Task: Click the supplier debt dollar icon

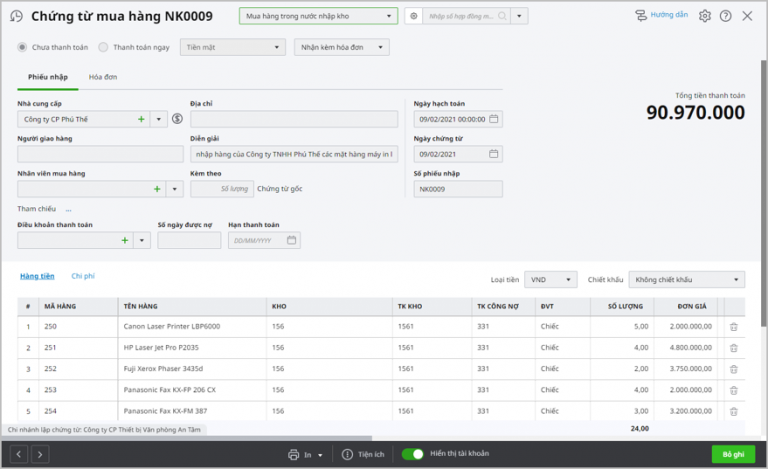Action: tap(177, 119)
